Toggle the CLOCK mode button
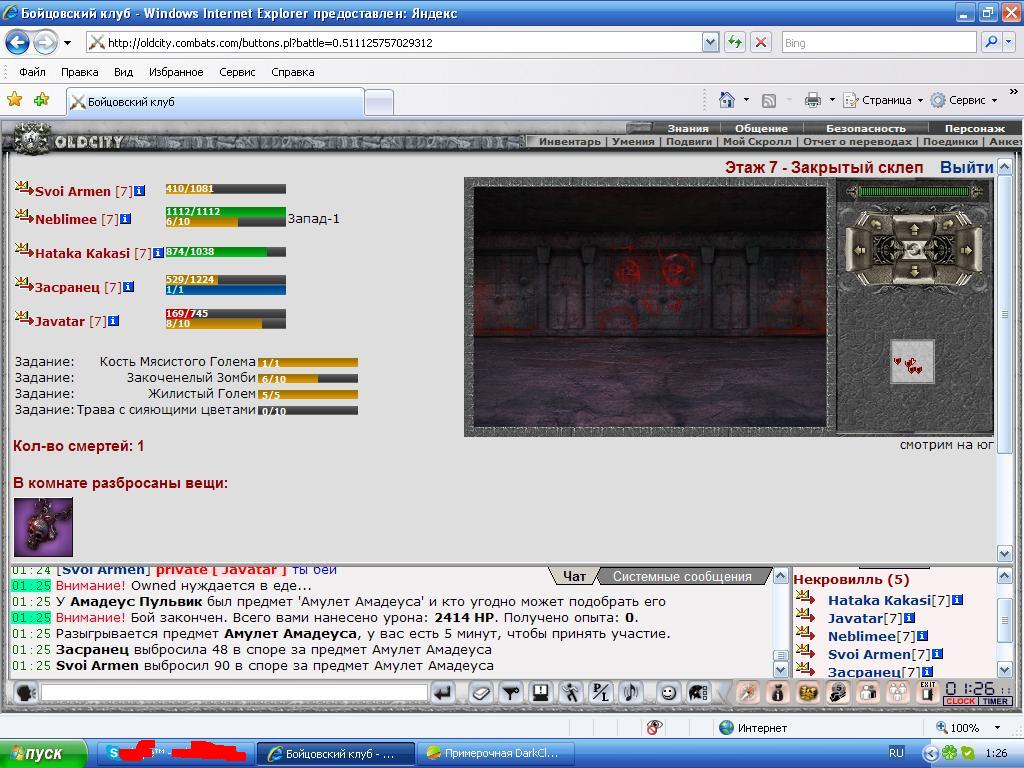 click(x=960, y=701)
